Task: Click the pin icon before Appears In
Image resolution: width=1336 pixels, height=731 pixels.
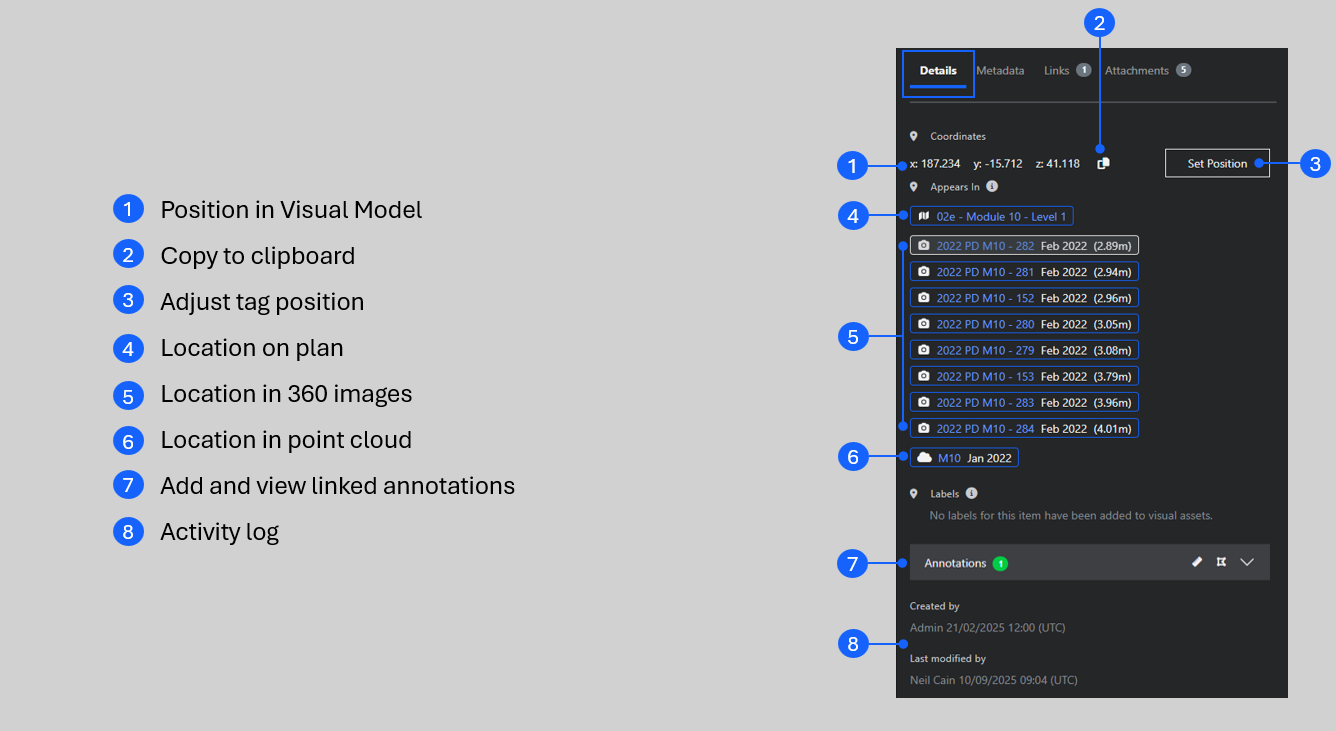Action: pyautogui.click(x=914, y=186)
